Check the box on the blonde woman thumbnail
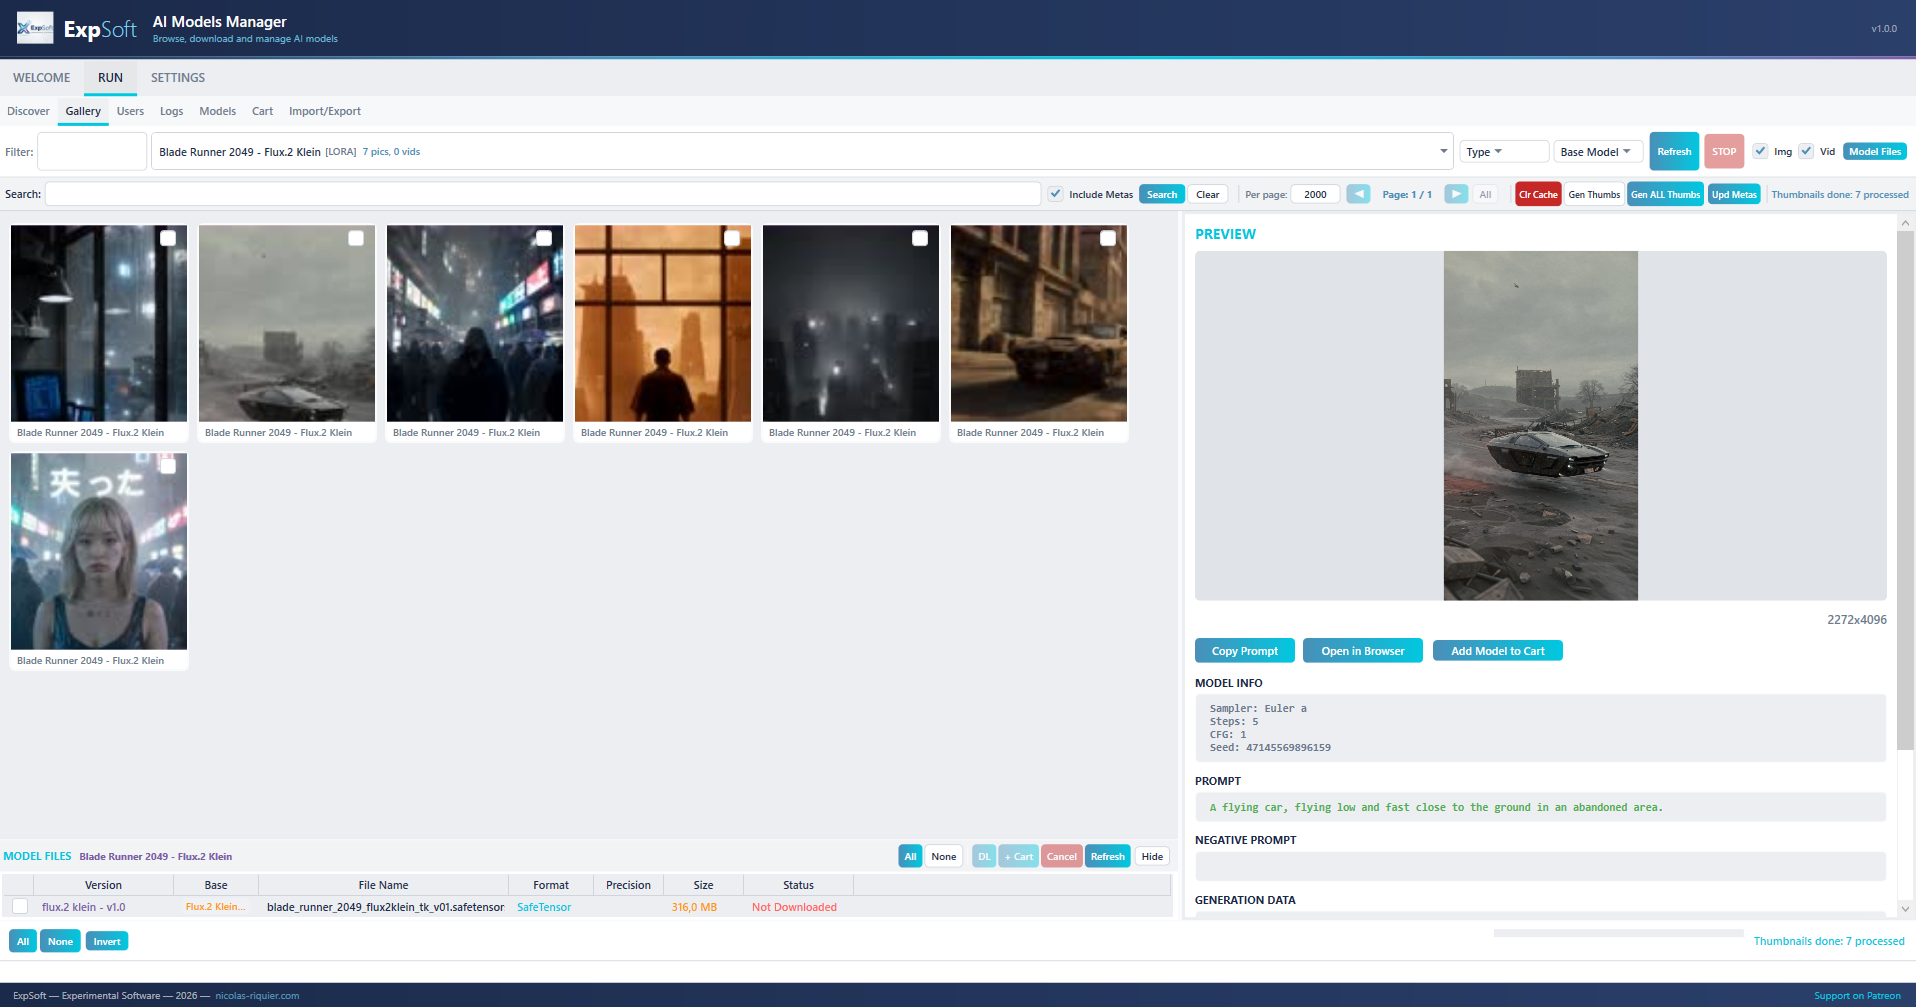 (x=168, y=466)
